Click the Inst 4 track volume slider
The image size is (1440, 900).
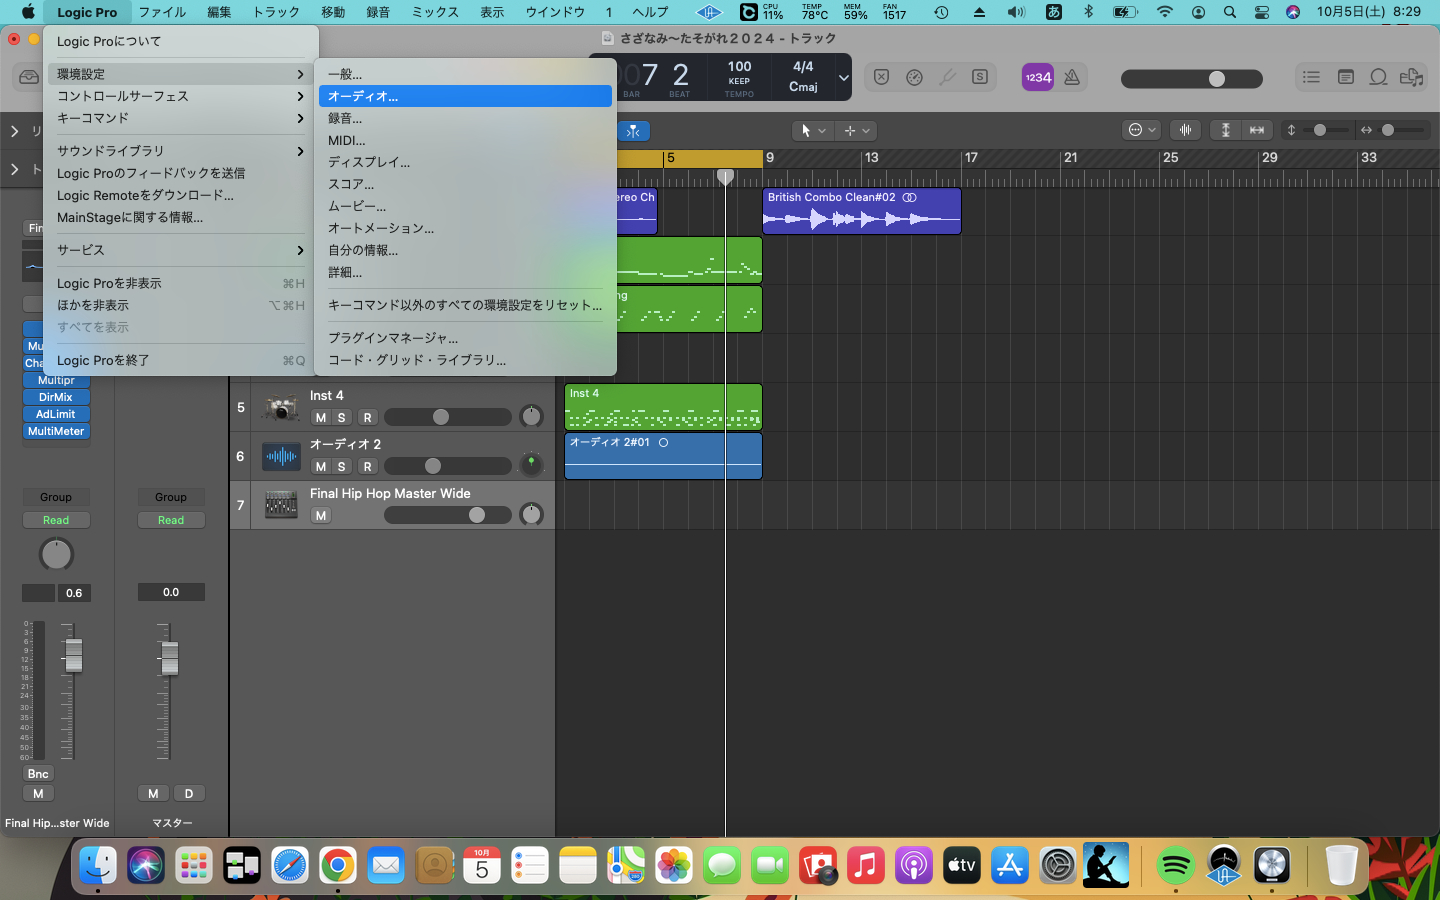448,417
